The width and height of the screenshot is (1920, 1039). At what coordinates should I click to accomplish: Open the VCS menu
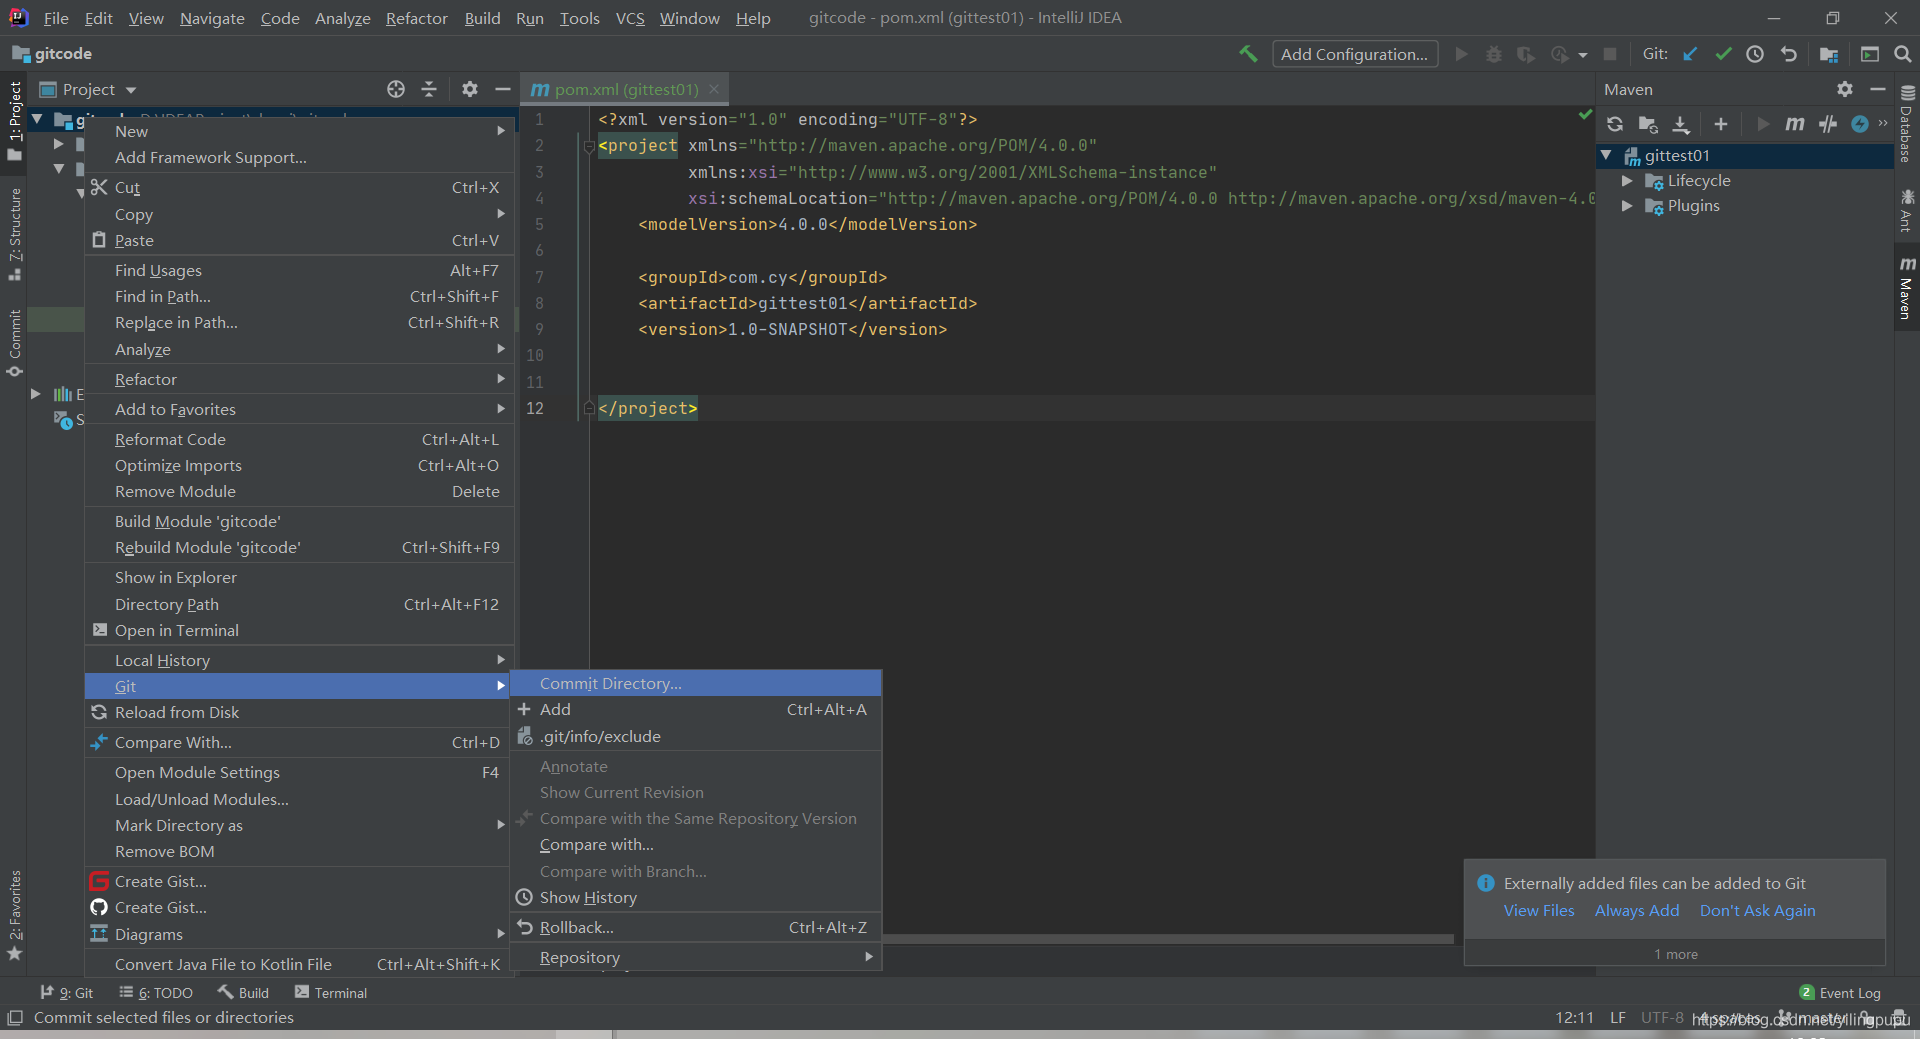click(x=630, y=18)
